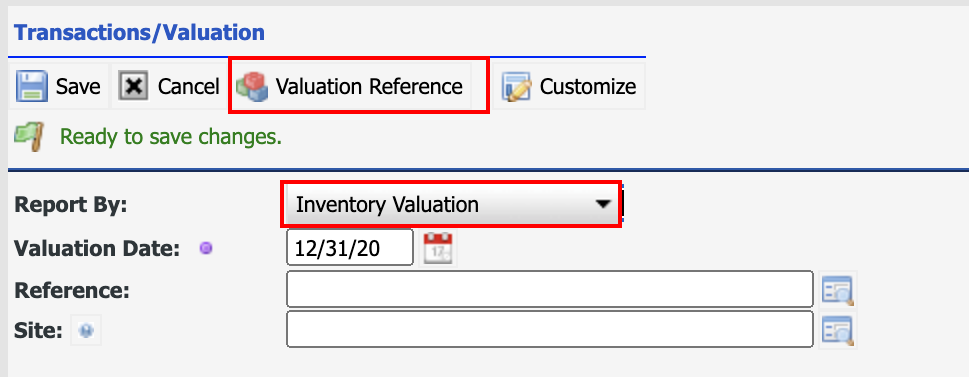
Task: Click the Transactions/Valuation page heading
Action: coord(139,32)
